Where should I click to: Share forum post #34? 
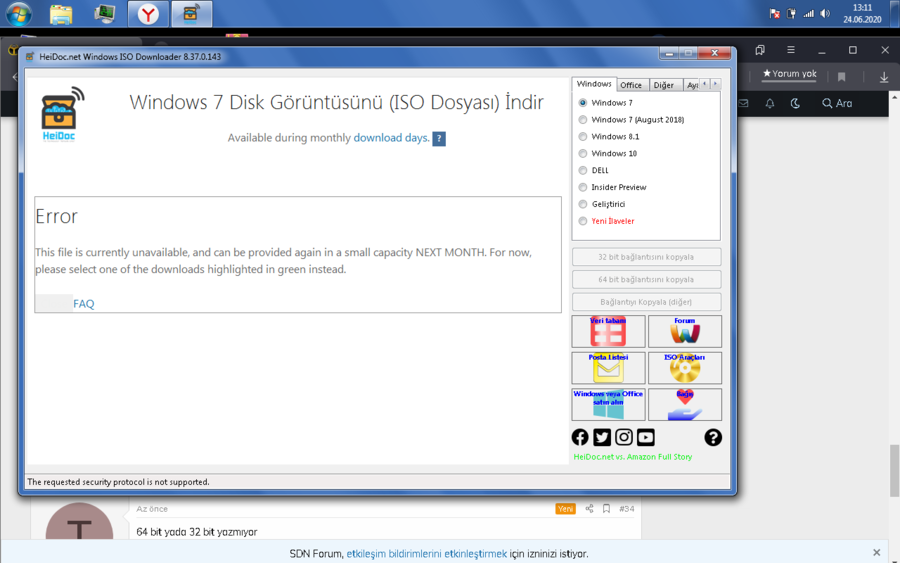click(589, 508)
